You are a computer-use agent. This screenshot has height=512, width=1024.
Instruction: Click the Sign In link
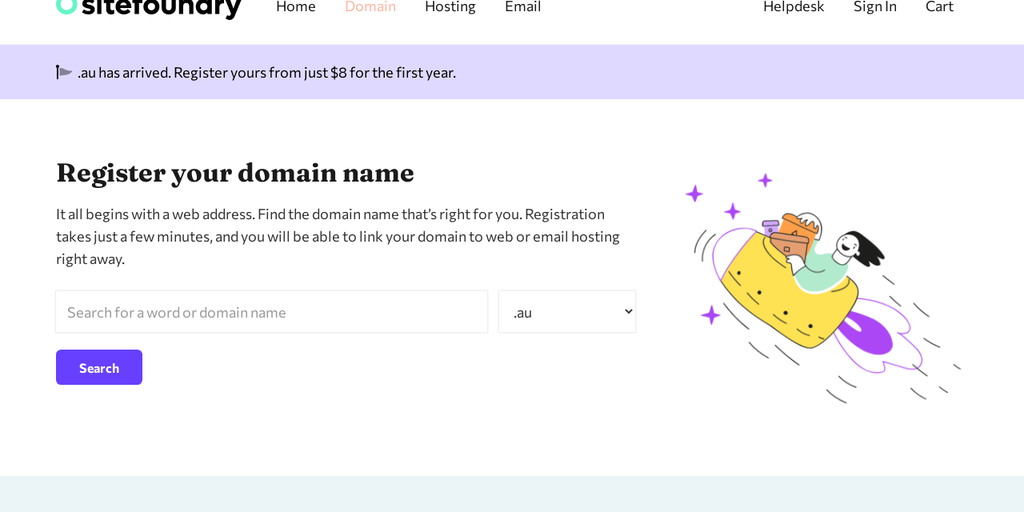[874, 7]
